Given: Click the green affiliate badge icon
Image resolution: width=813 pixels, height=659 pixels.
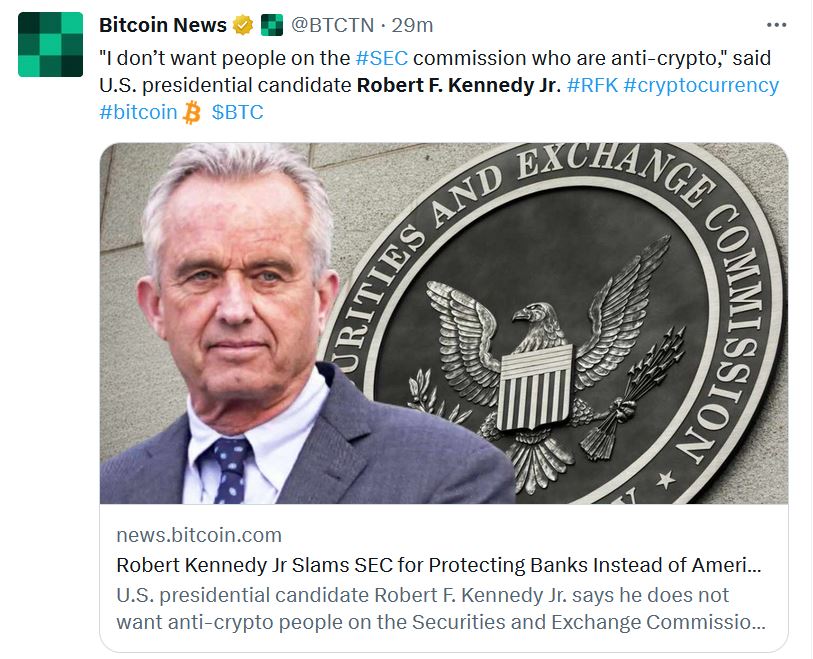Looking at the screenshot, I should tap(272, 25).
